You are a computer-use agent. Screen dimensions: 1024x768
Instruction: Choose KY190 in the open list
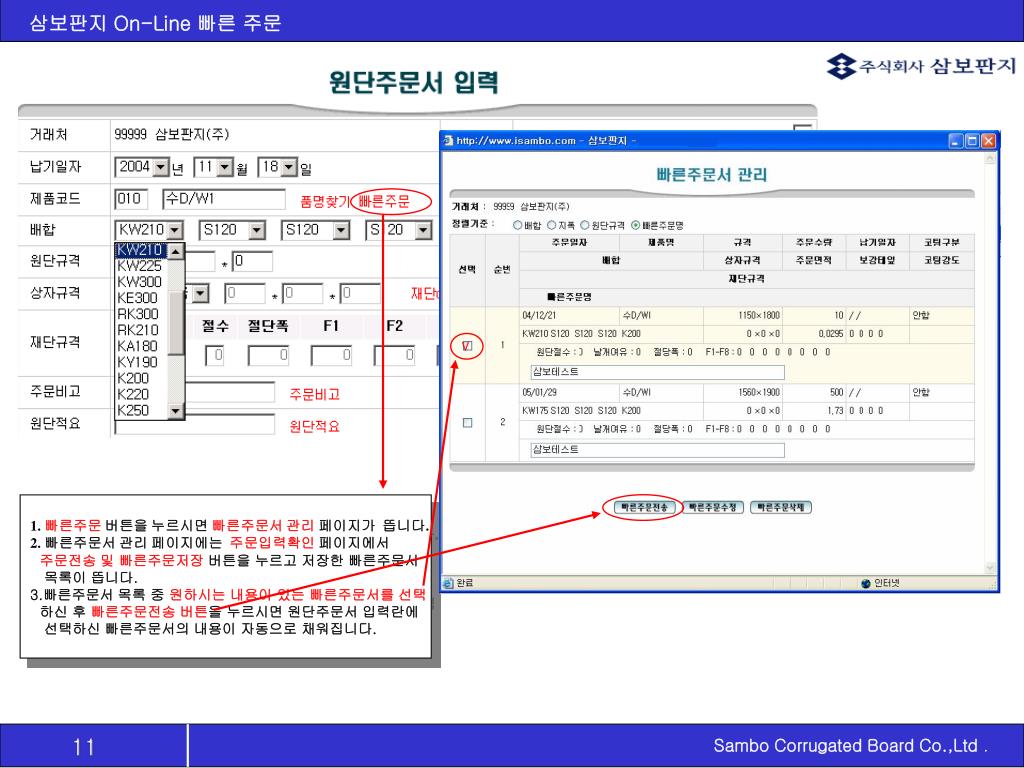coord(141,362)
